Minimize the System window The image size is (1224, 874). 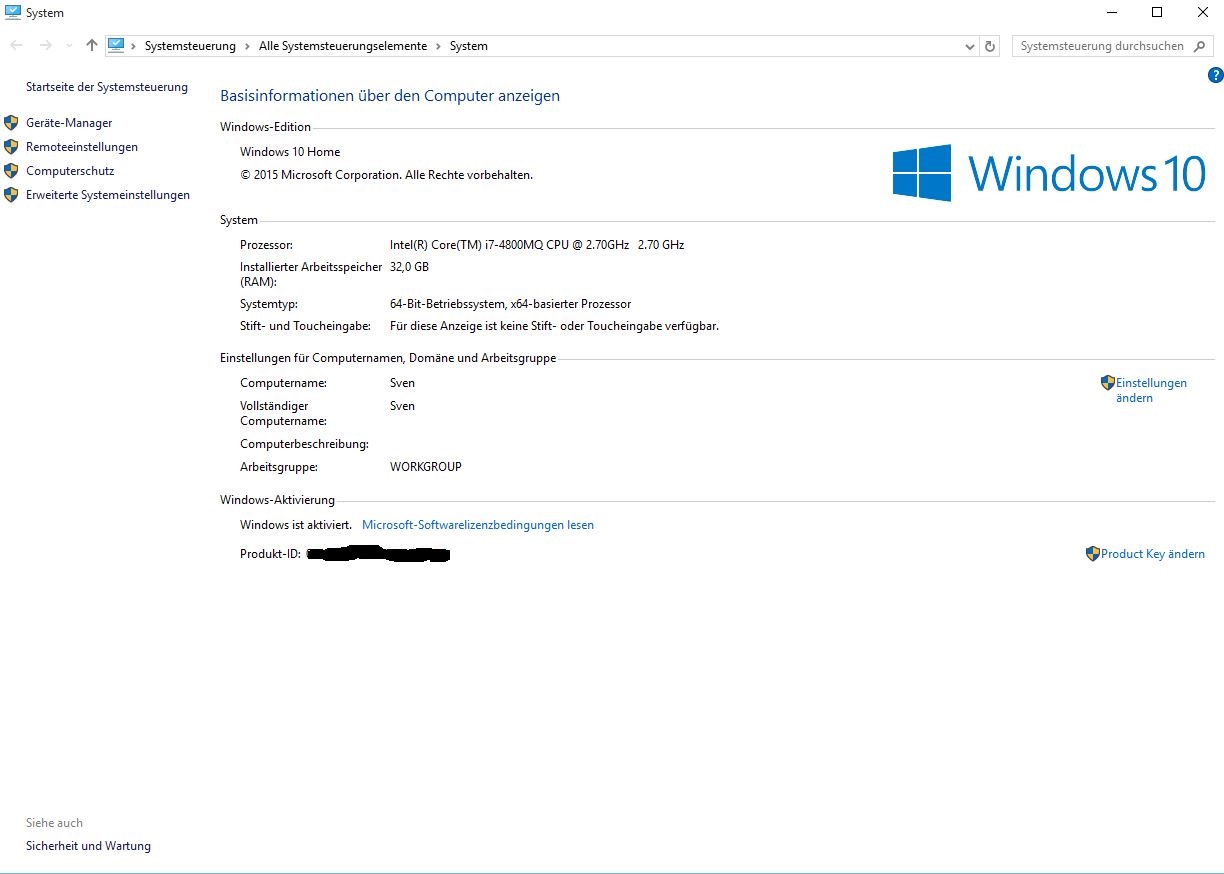click(x=1112, y=12)
